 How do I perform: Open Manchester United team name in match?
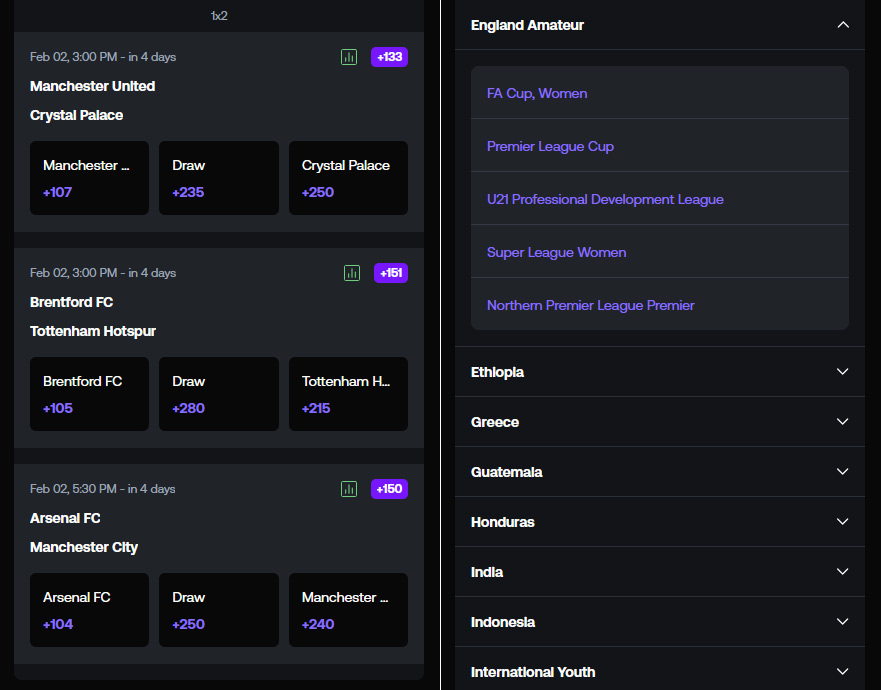(x=92, y=86)
